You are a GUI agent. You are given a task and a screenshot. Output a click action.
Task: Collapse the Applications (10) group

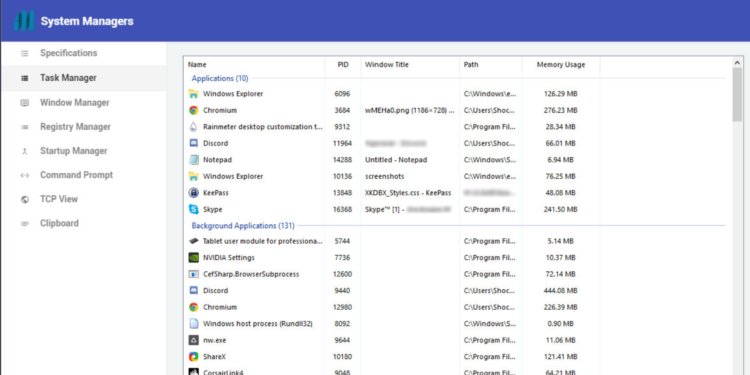(220, 78)
